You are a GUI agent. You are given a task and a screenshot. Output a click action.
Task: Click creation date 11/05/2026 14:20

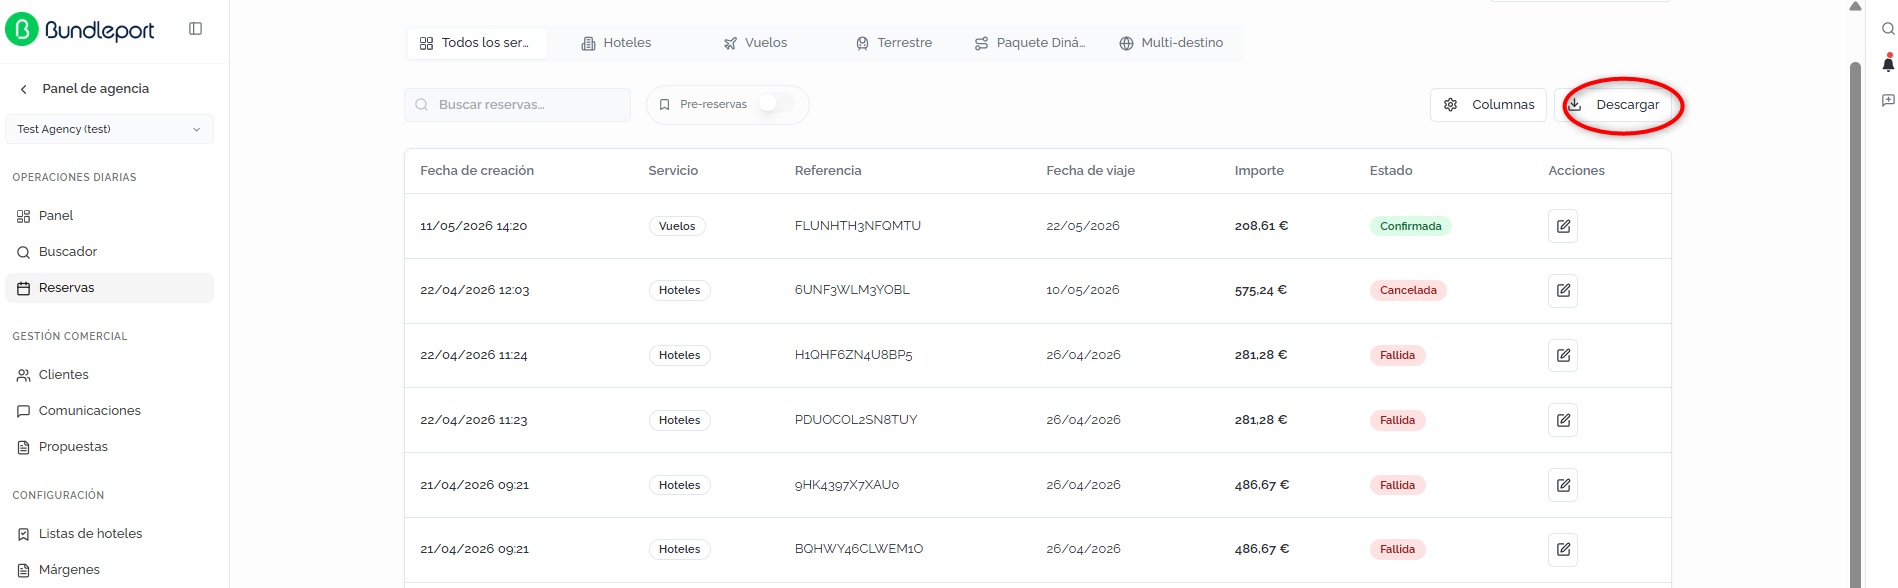tap(473, 226)
